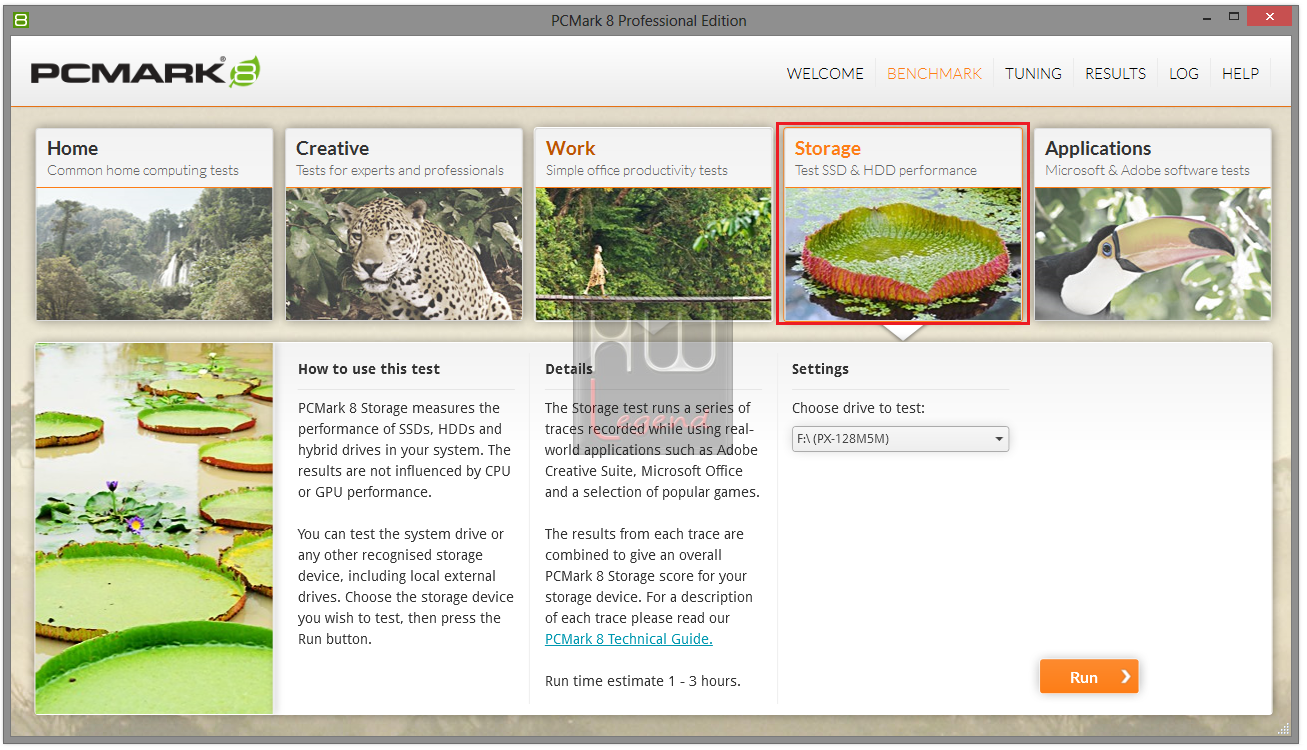Click the PCMark 8 title bar app icon
Image resolution: width=1307 pixels, height=750 pixels.
tap(21, 19)
